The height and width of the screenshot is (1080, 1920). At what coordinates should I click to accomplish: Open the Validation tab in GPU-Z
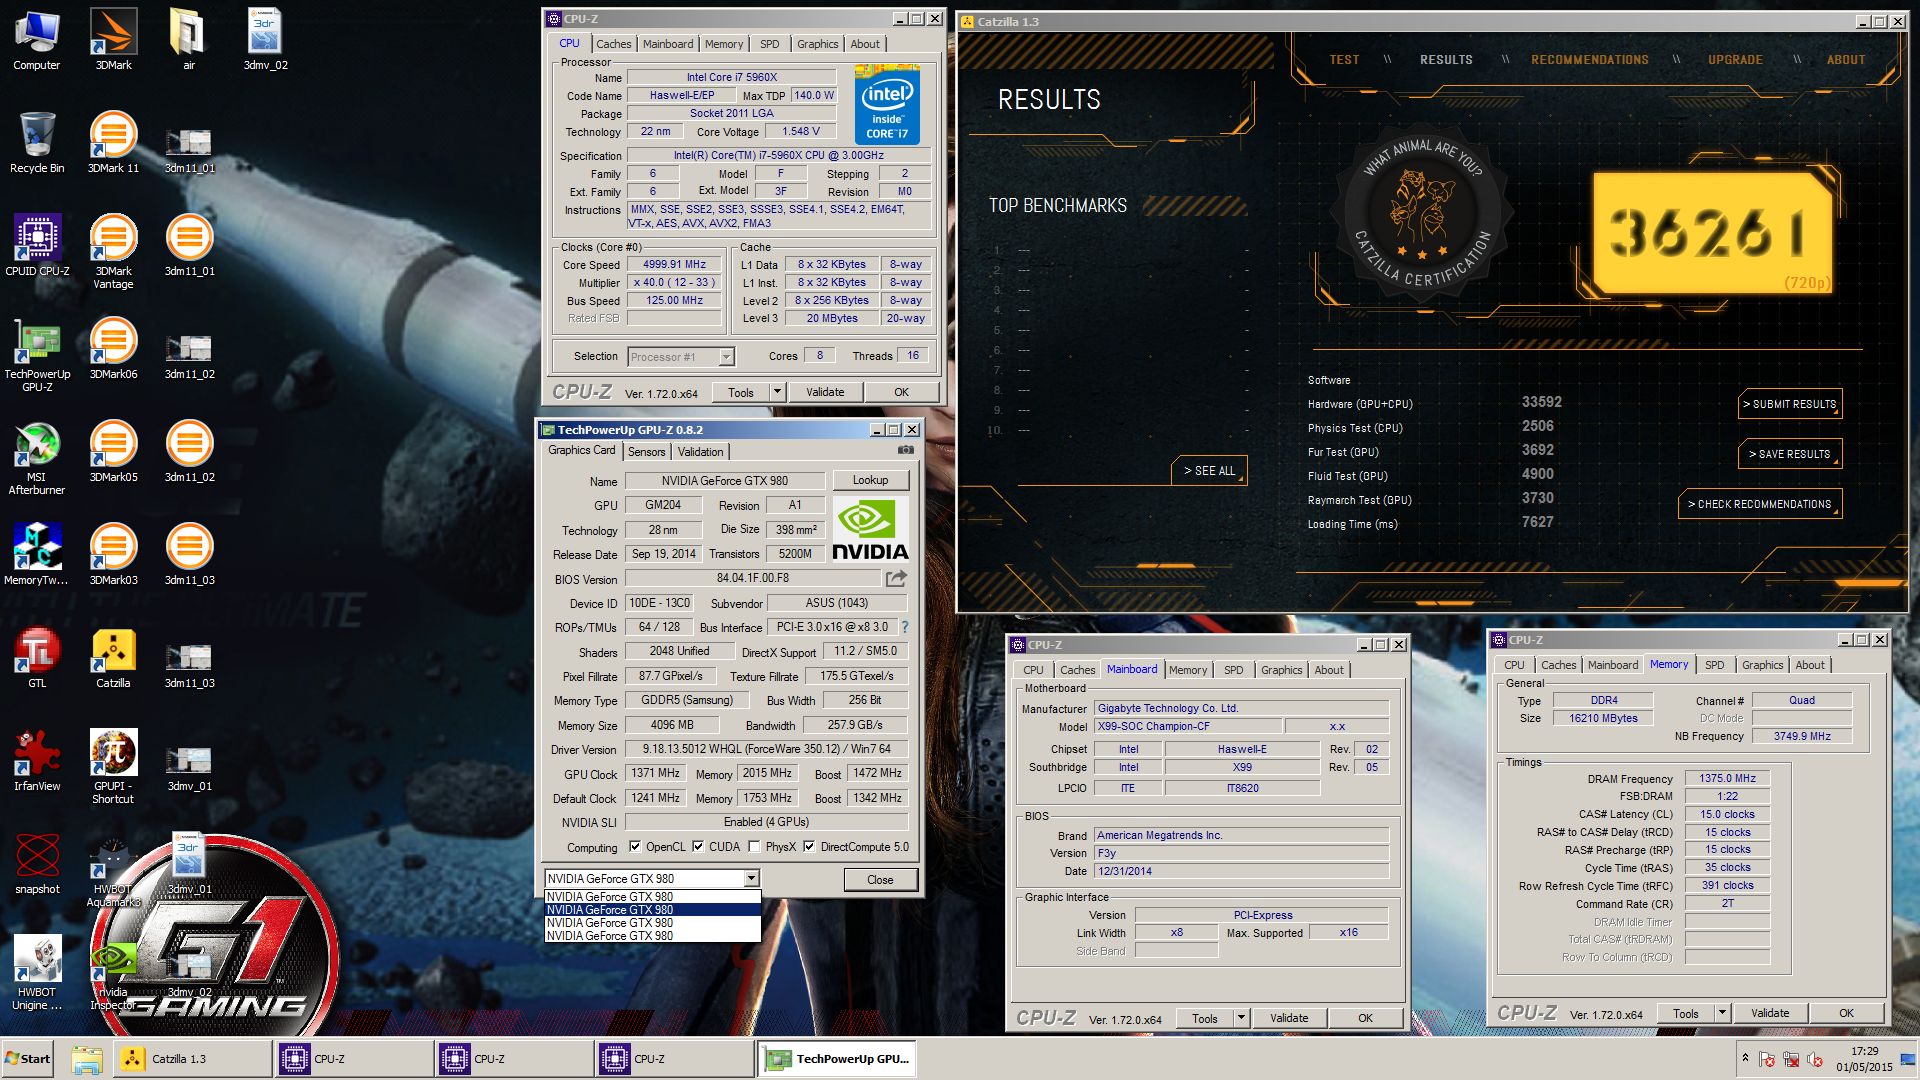[x=700, y=452]
